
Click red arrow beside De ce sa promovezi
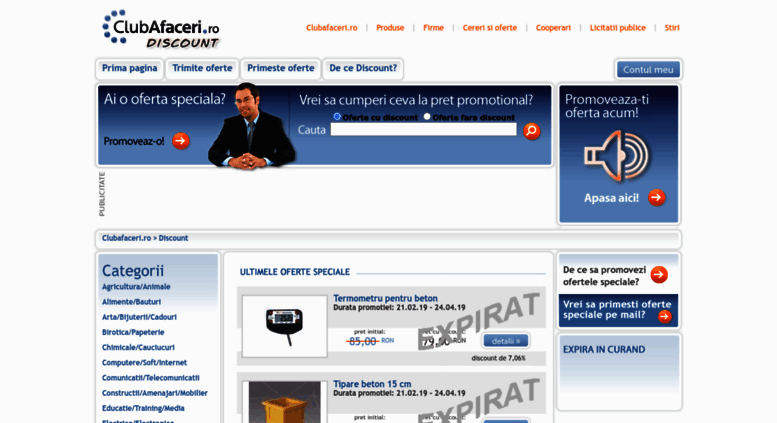point(659,274)
